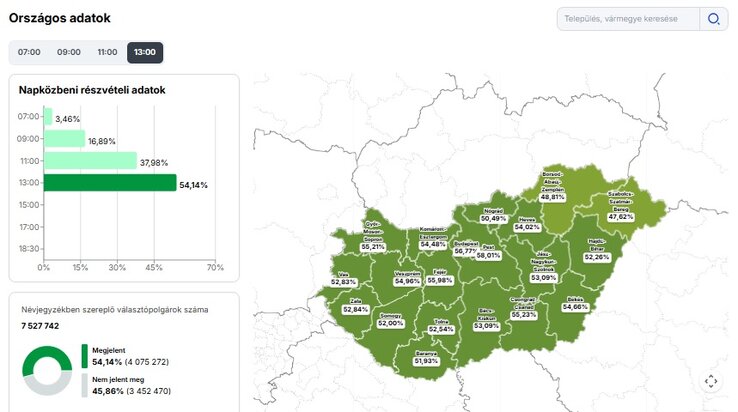Screen dimensions: 738x412
Task: Click the map recenter icon
Action: (x=711, y=381)
